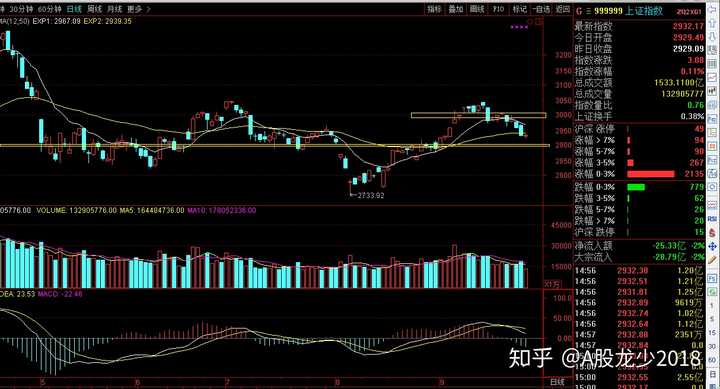
Task: Click the 1-minute period shortcut in right toolbar
Action: pyautogui.click(x=712, y=305)
